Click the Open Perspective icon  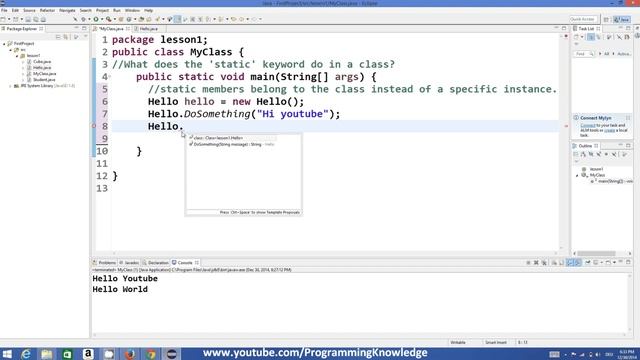coord(606,19)
